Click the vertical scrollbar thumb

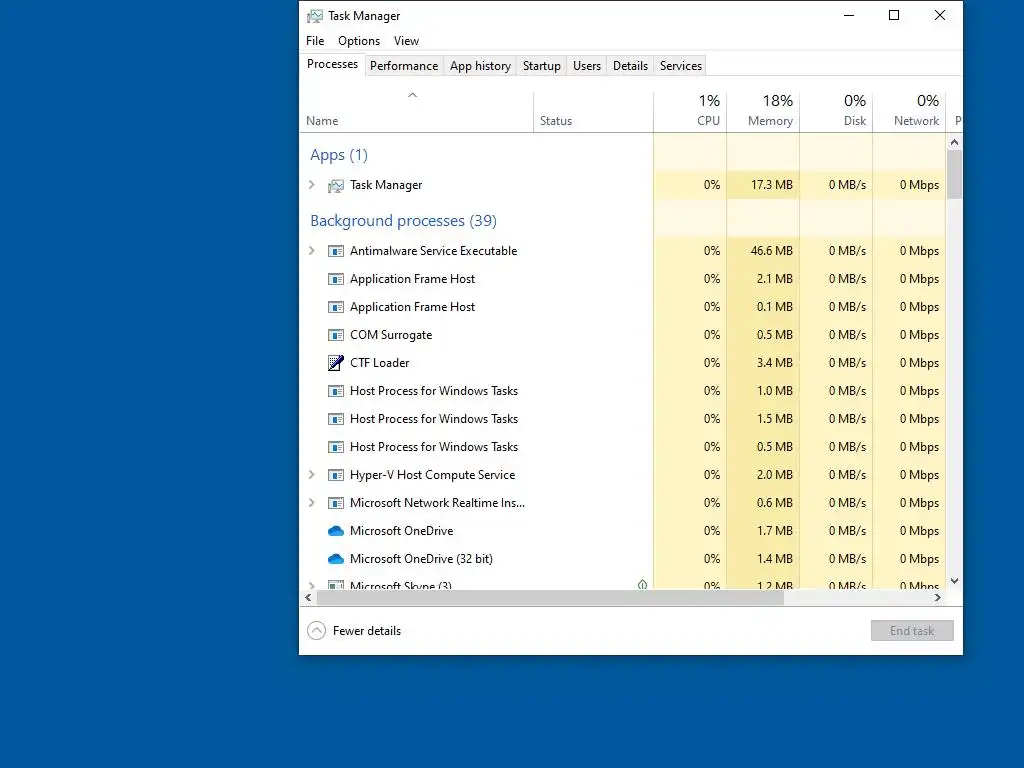tap(954, 174)
